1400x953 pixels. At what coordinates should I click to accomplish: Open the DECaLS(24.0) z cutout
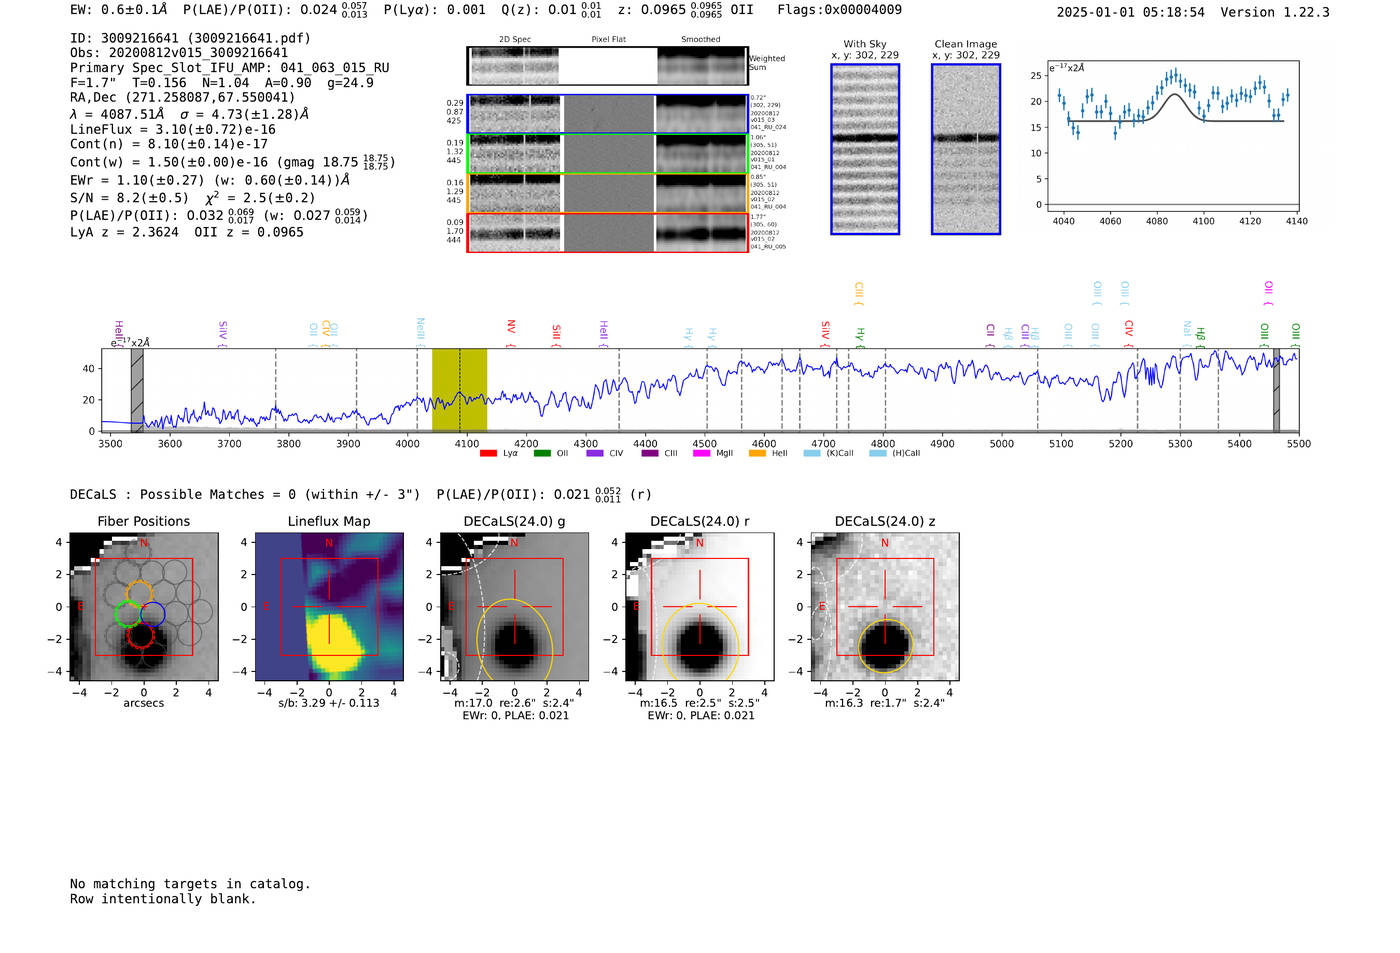tap(884, 606)
